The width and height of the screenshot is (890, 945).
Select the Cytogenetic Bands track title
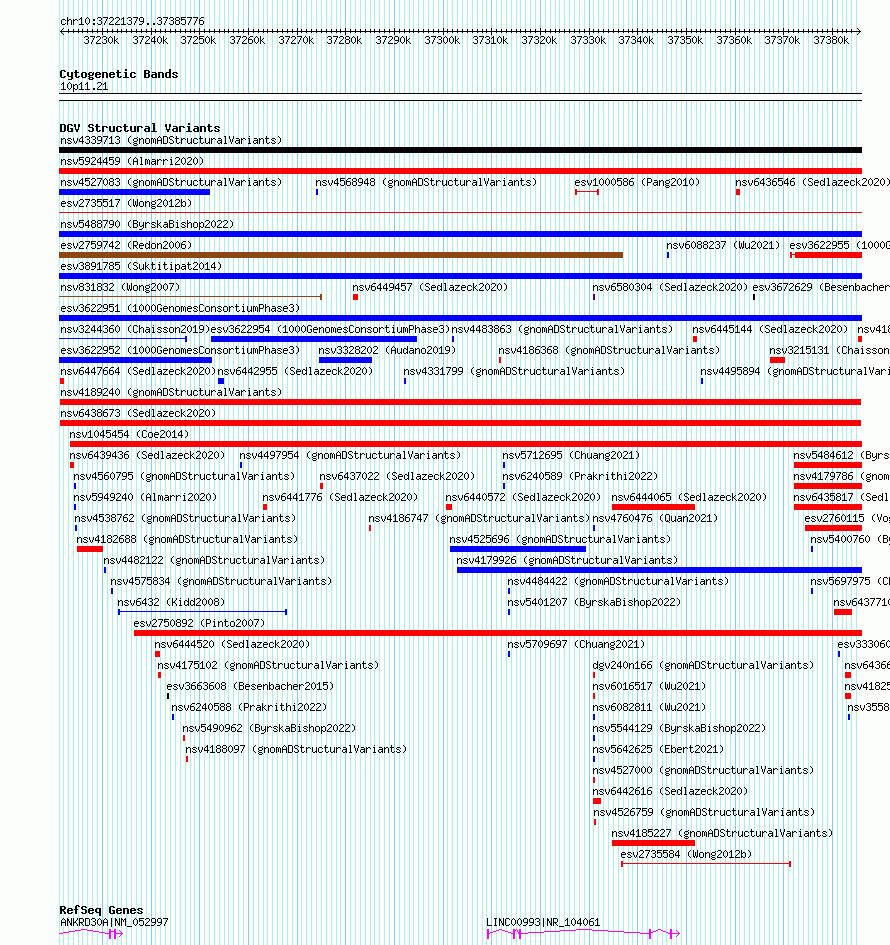tap(119, 74)
